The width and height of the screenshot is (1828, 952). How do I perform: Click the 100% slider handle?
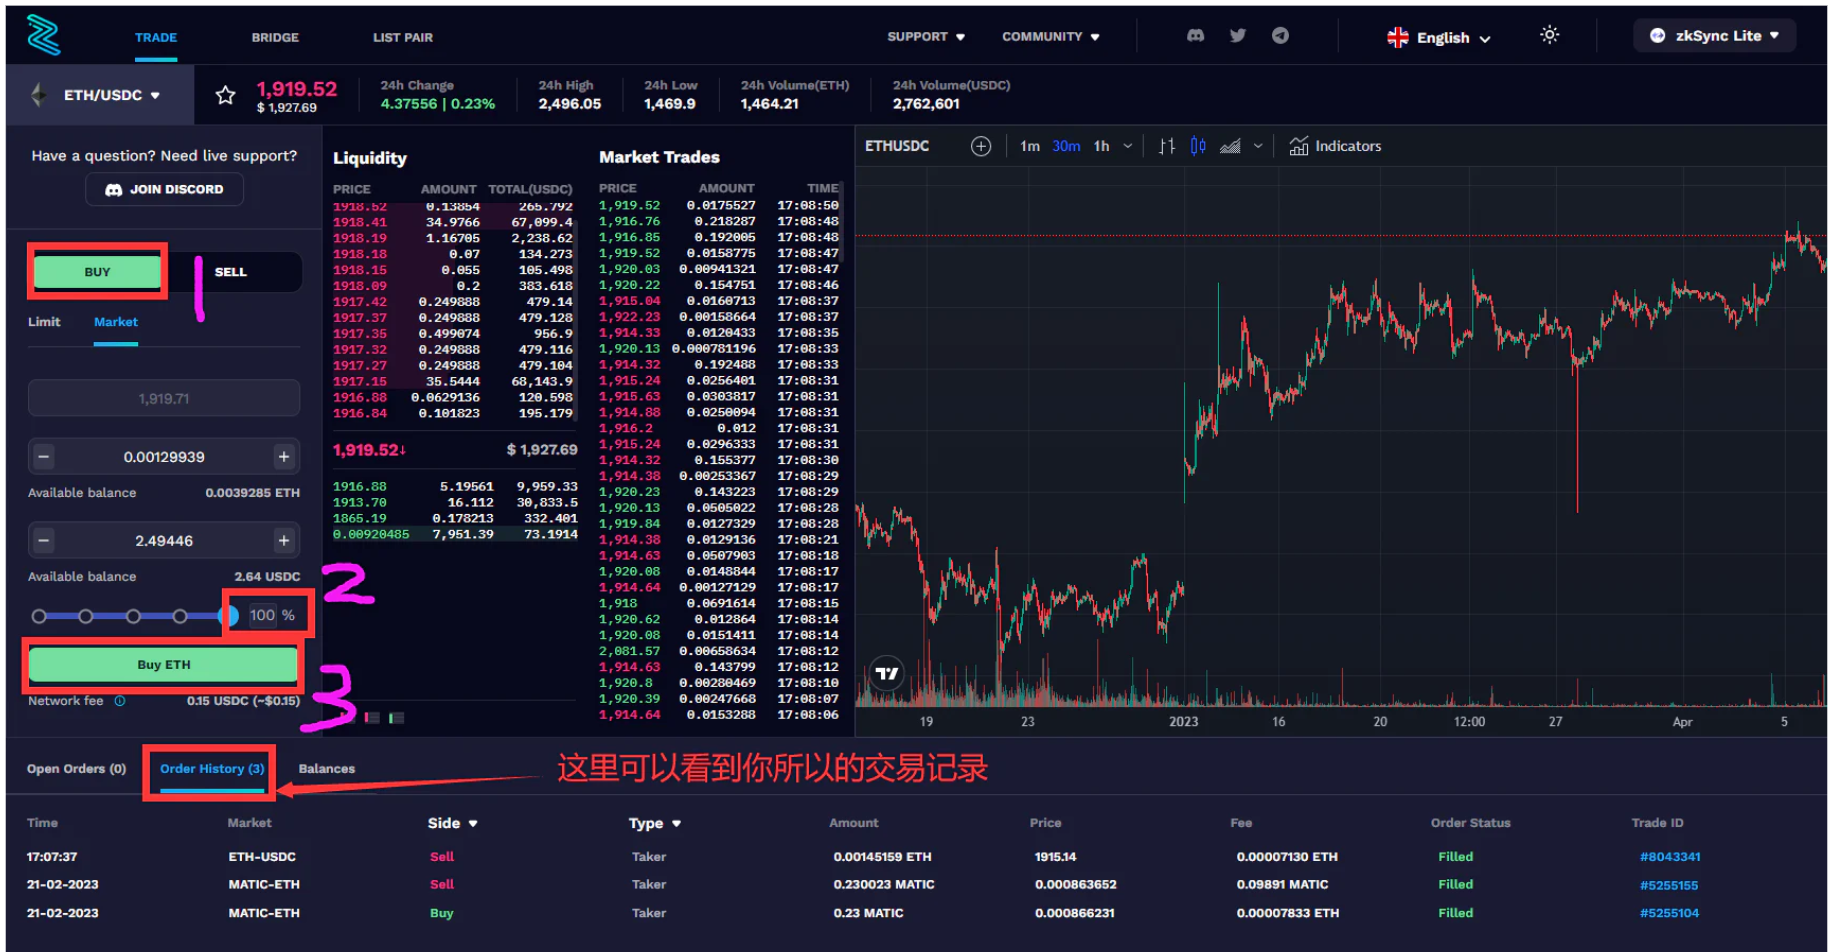click(x=229, y=616)
